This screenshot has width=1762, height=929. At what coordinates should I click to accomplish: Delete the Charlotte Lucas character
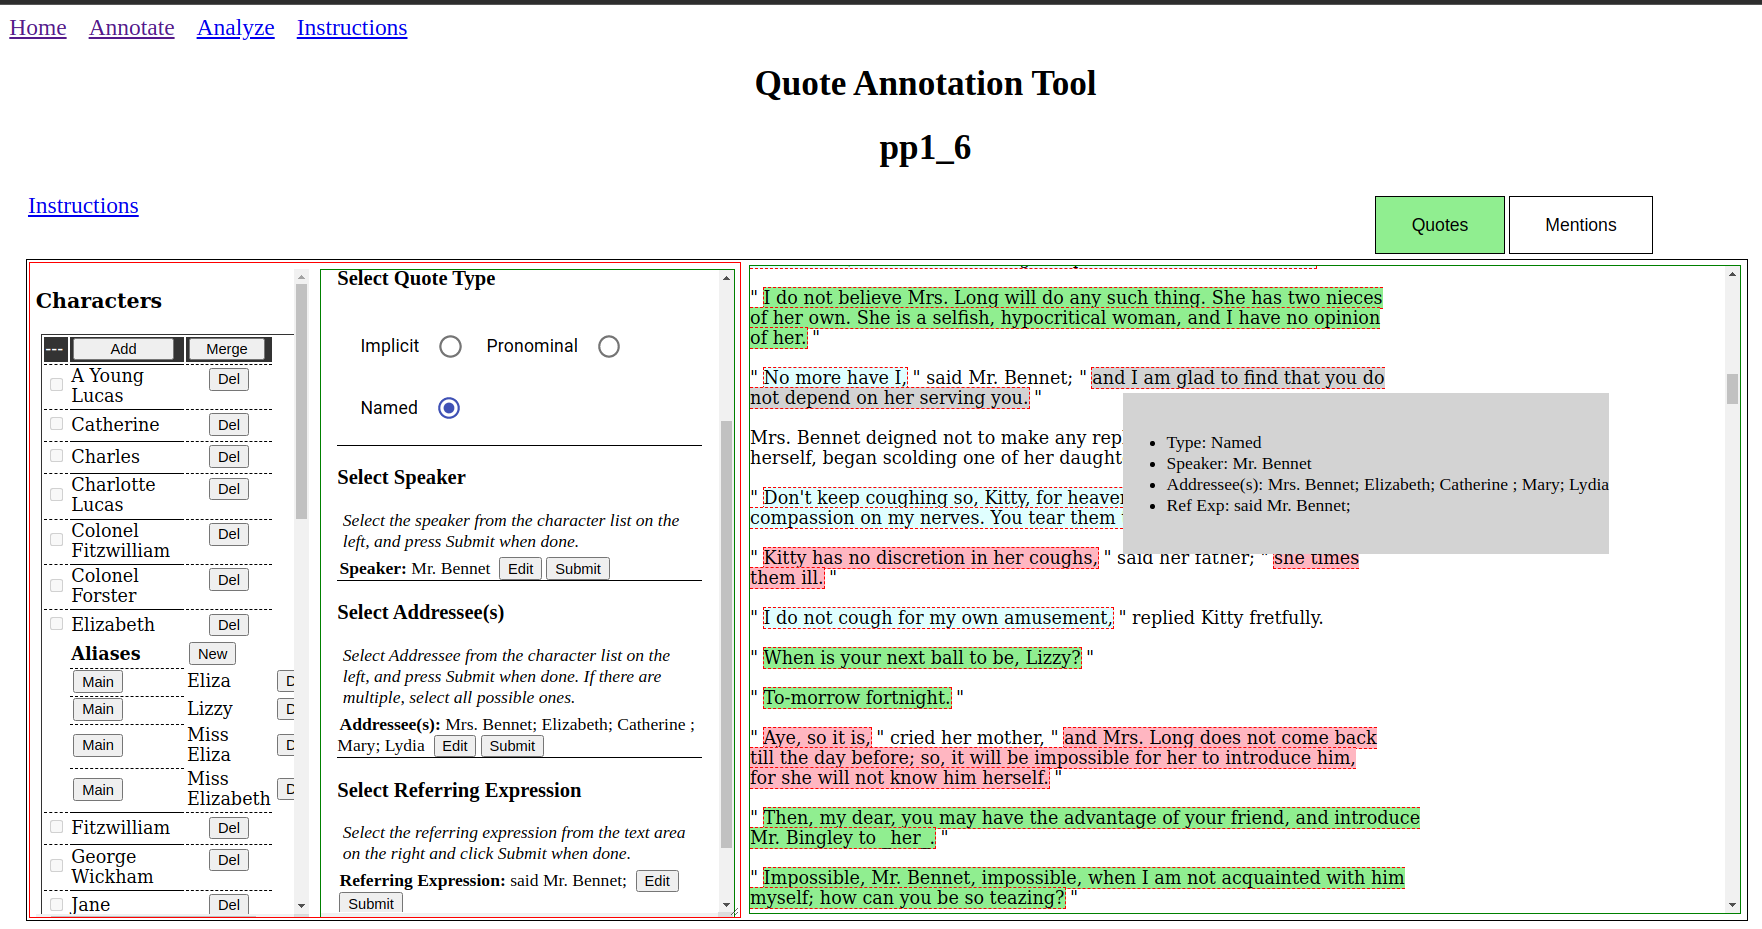(x=229, y=489)
